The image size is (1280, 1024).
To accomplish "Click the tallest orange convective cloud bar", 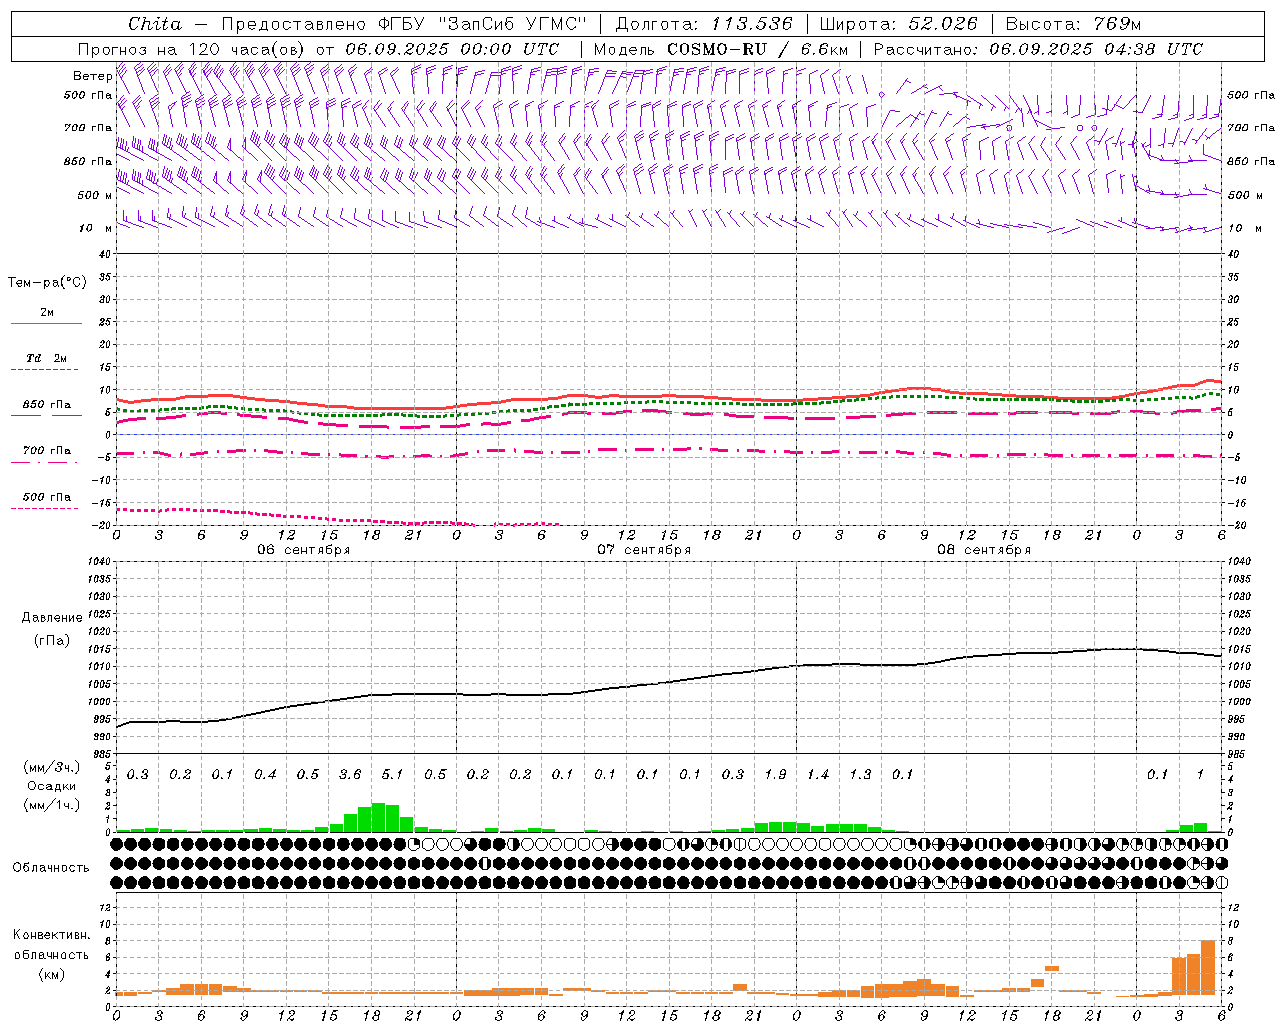I will [1208, 968].
